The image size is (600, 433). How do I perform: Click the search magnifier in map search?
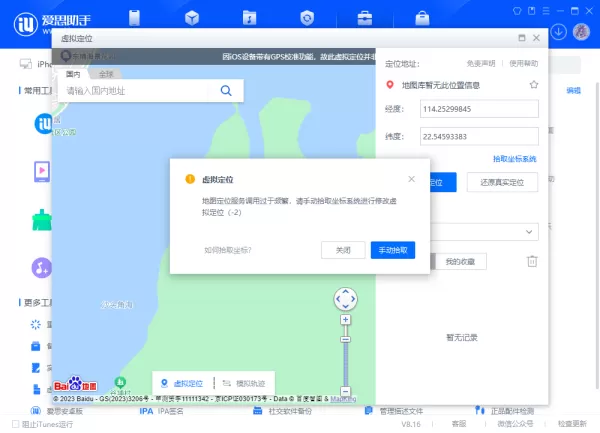point(226,91)
